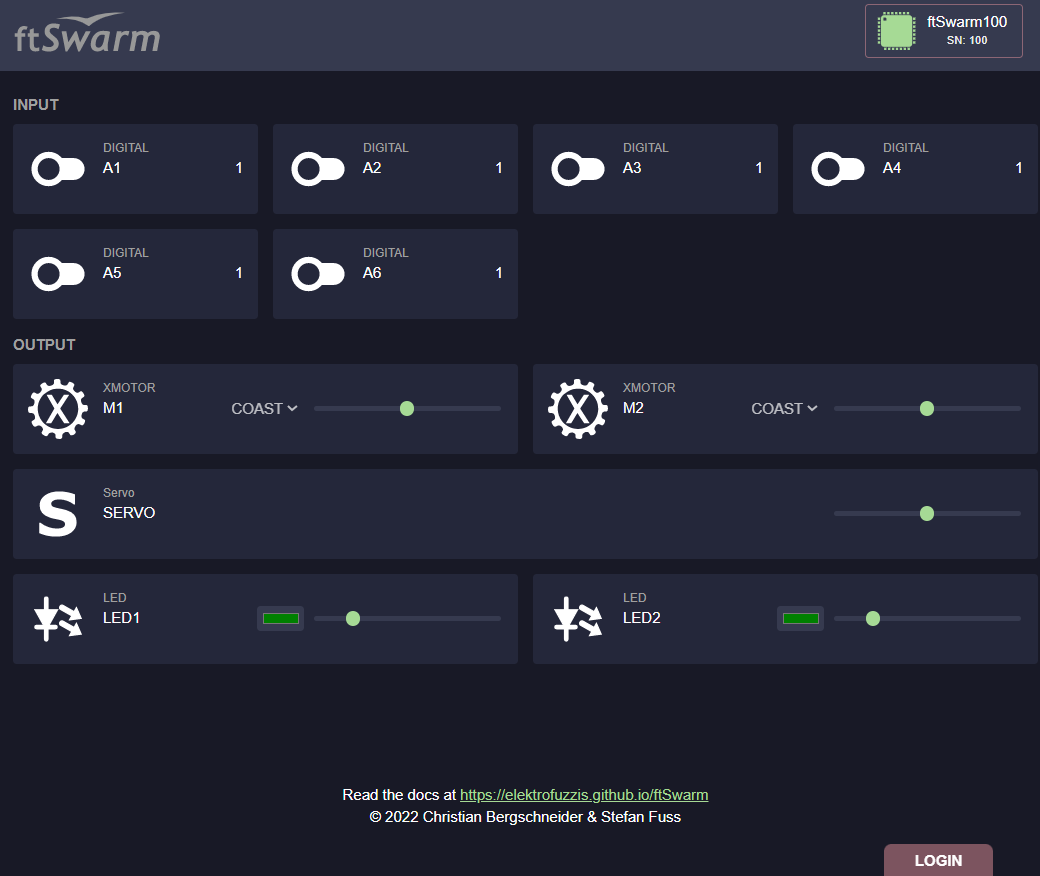
Task: Toggle the digital input A3 switch
Action: (x=577, y=168)
